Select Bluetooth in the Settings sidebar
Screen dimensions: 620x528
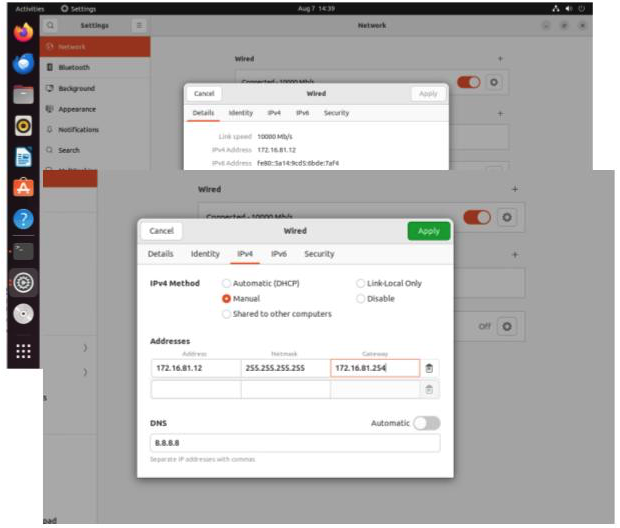pos(73,68)
